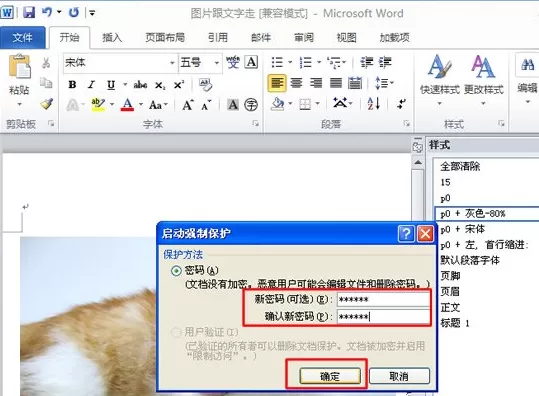Switch to the Mailings (邮件) tab
The image size is (539, 396).
[x=261, y=37]
